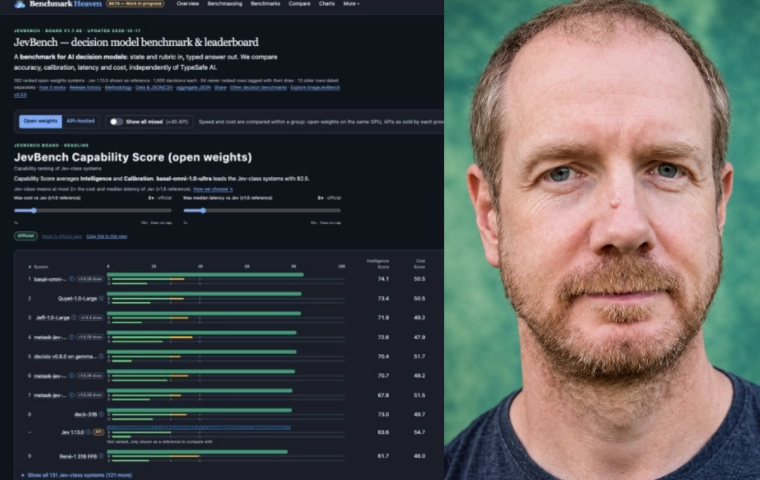Open Explore ImageJevBench link

pyautogui.click(x=315, y=88)
